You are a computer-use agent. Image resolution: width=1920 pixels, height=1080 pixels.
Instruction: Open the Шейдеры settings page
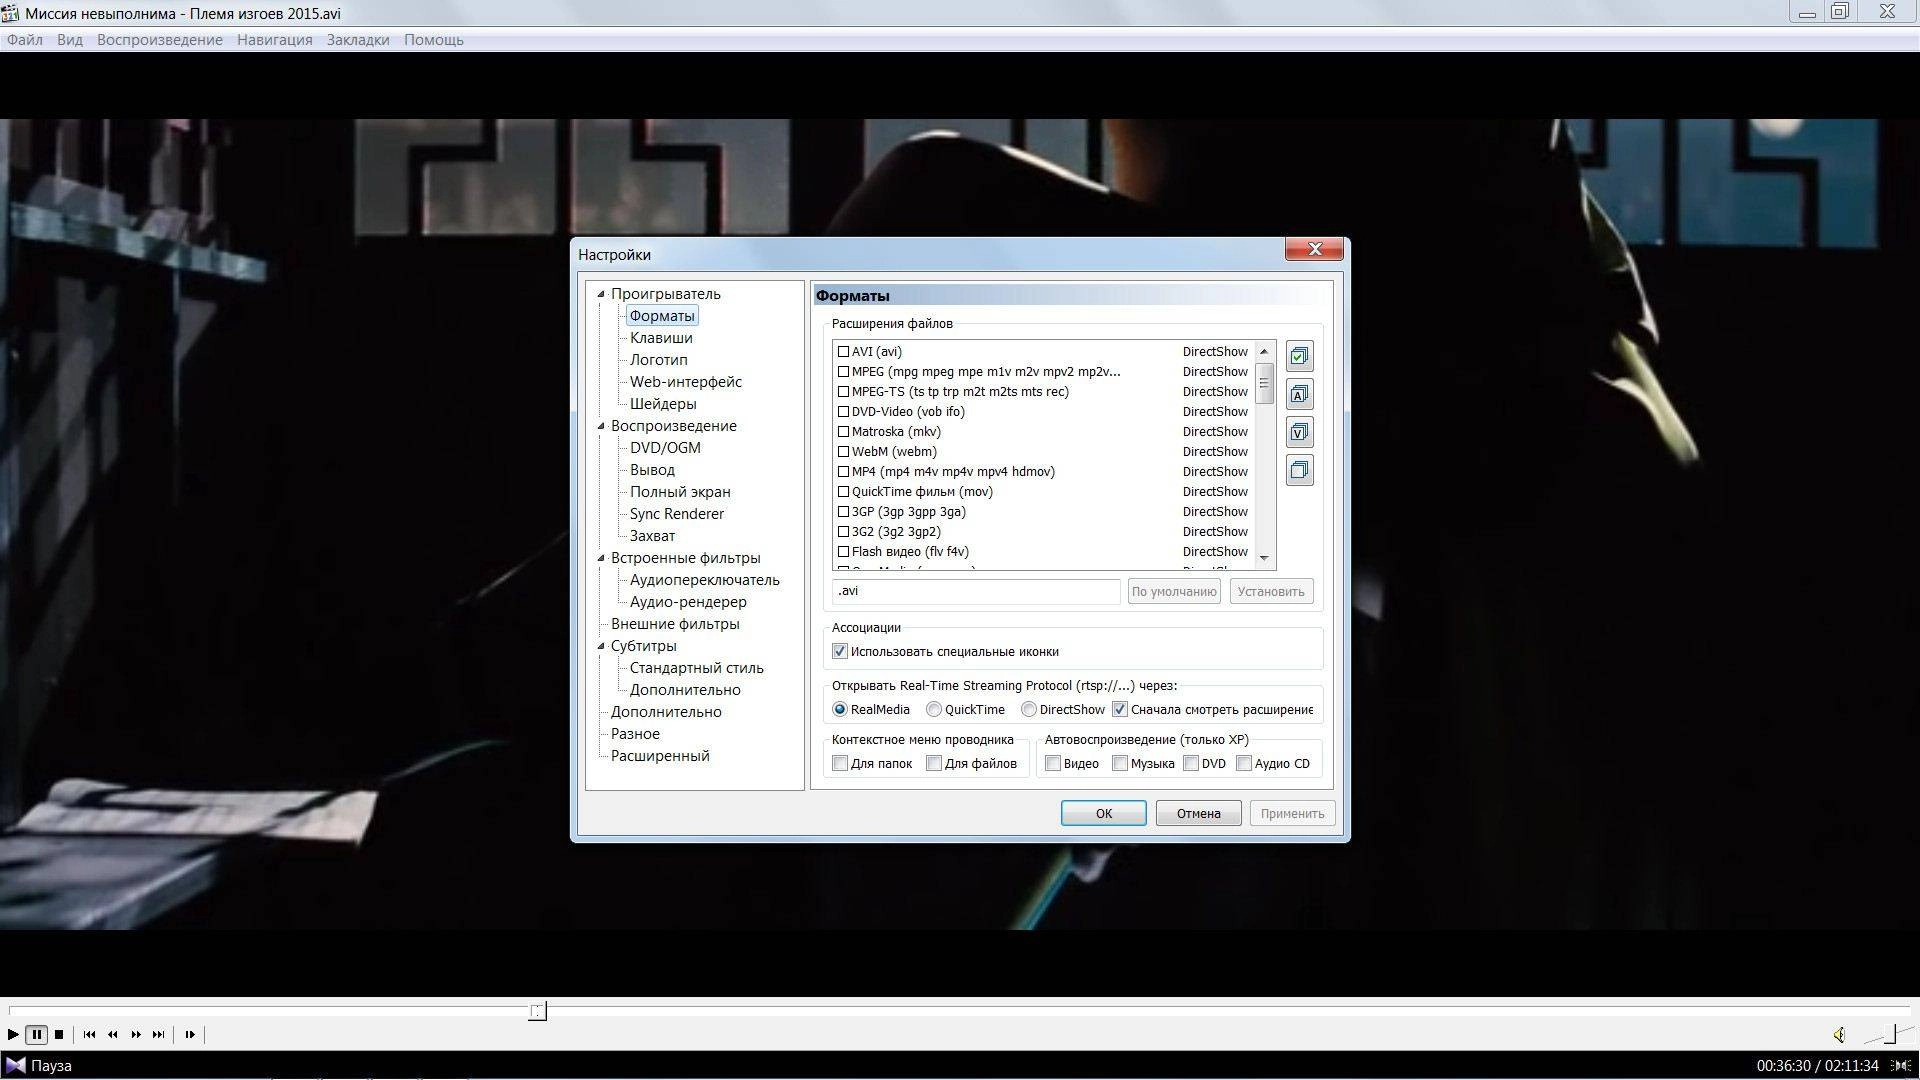tap(663, 404)
